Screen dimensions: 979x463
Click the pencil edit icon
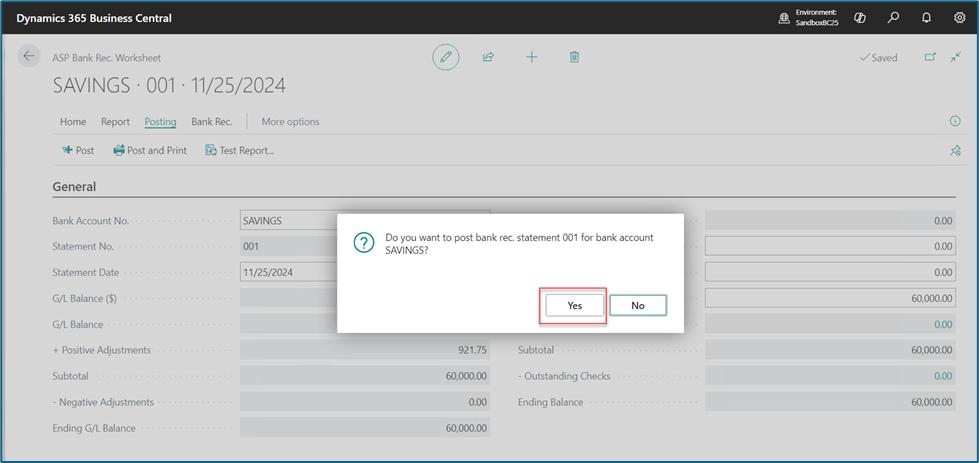coord(446,57)
